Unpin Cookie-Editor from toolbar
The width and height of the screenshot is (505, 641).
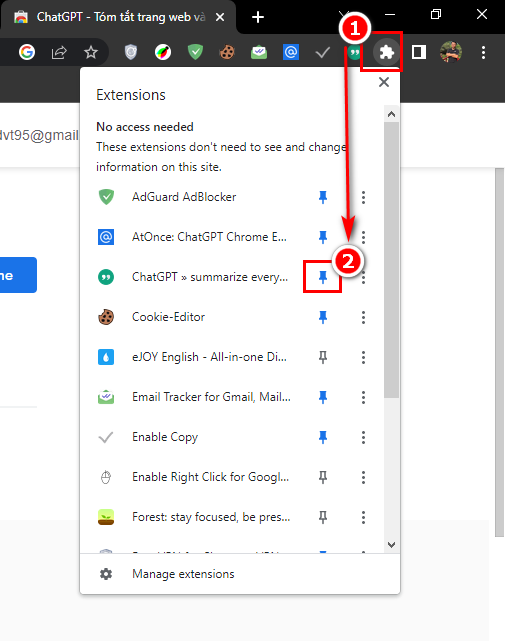click(323, 317)
